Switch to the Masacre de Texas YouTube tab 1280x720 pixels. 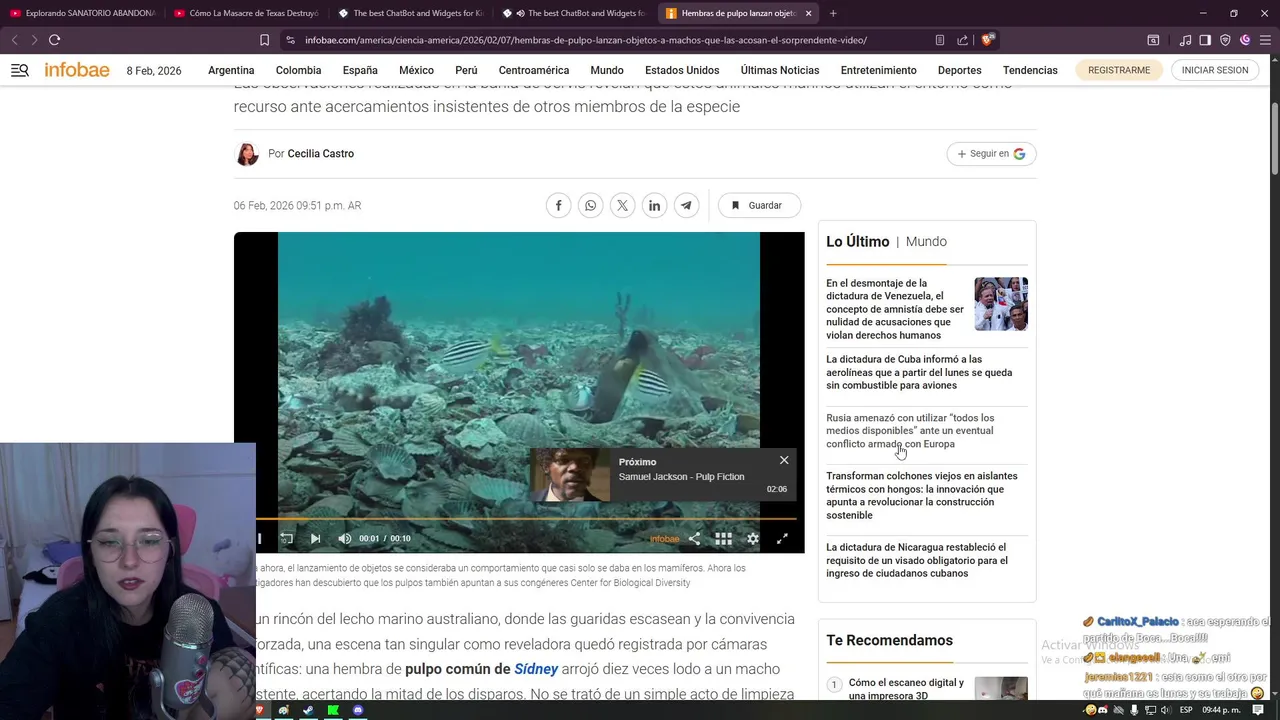pyautogui.click(x=246, y=13)
